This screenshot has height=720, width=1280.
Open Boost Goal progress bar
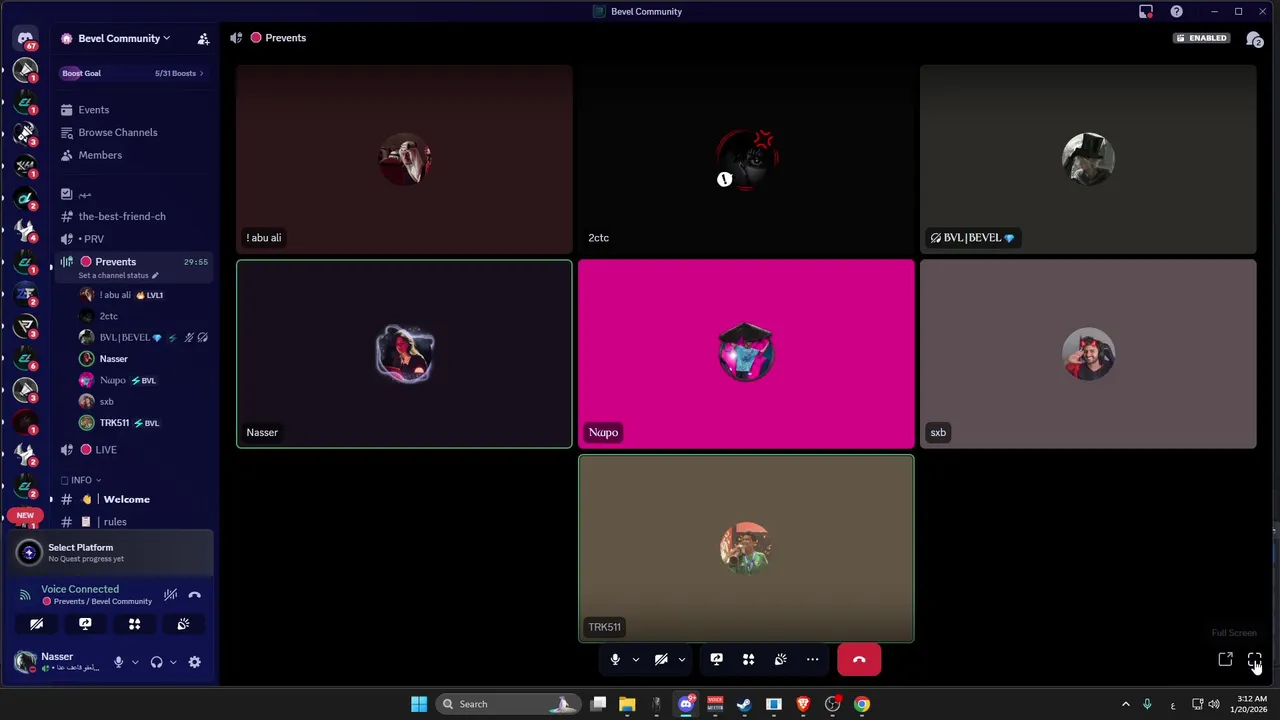(x=132, y=73)
